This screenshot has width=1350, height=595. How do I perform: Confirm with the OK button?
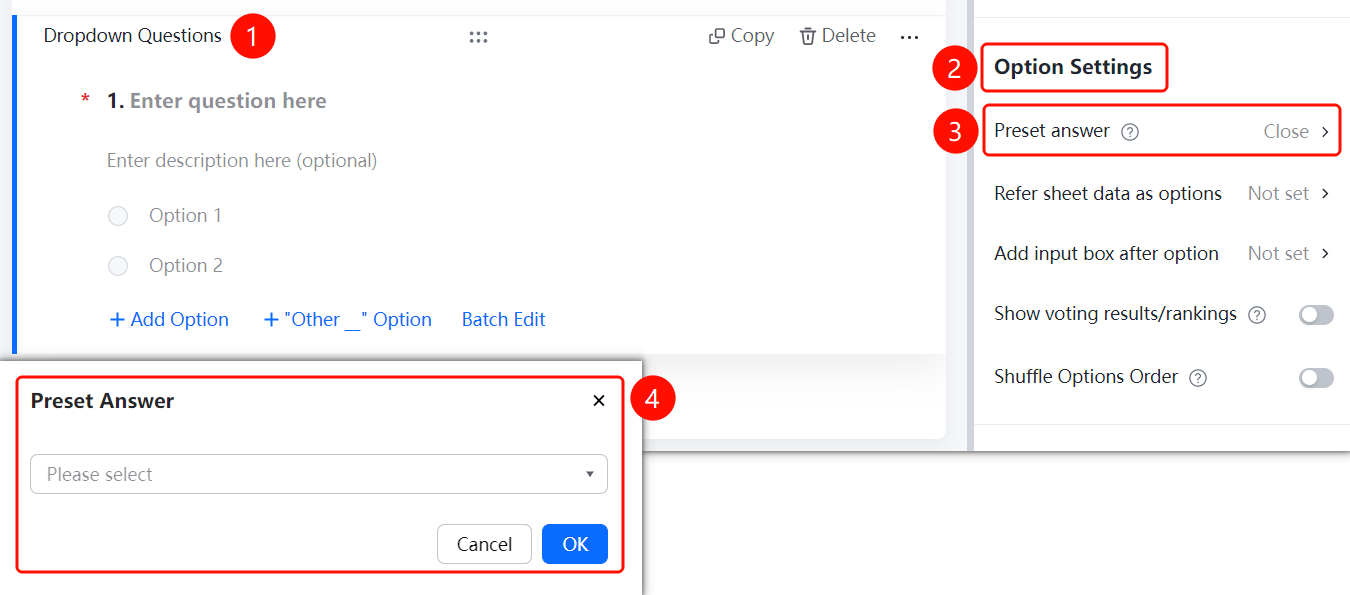575,544
